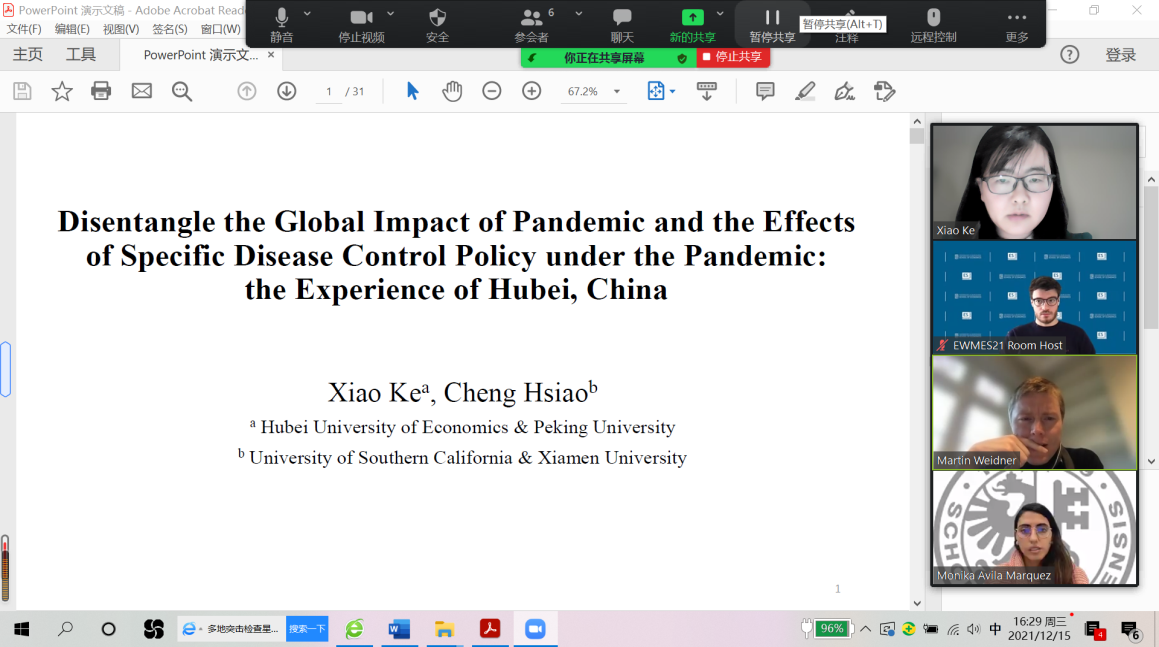The height and width of the screenshot is (647, 1159).
Task: Click the red 停止共享 button
Action: 733,57
